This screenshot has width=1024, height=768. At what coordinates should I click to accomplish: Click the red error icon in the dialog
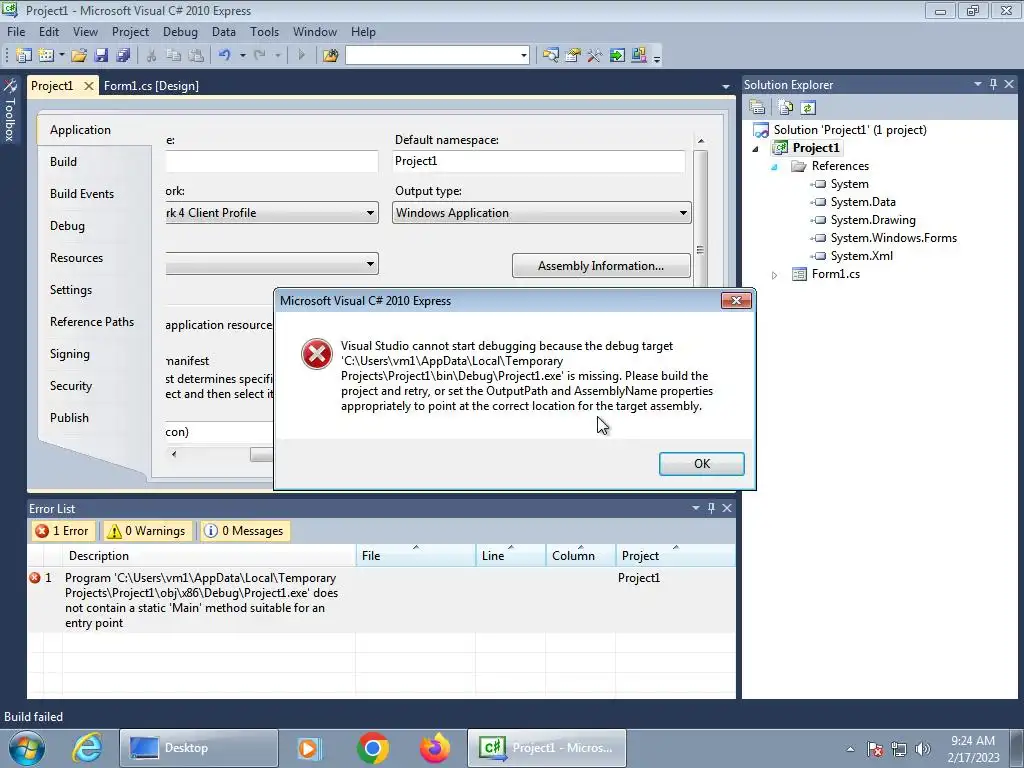point(317,354)
